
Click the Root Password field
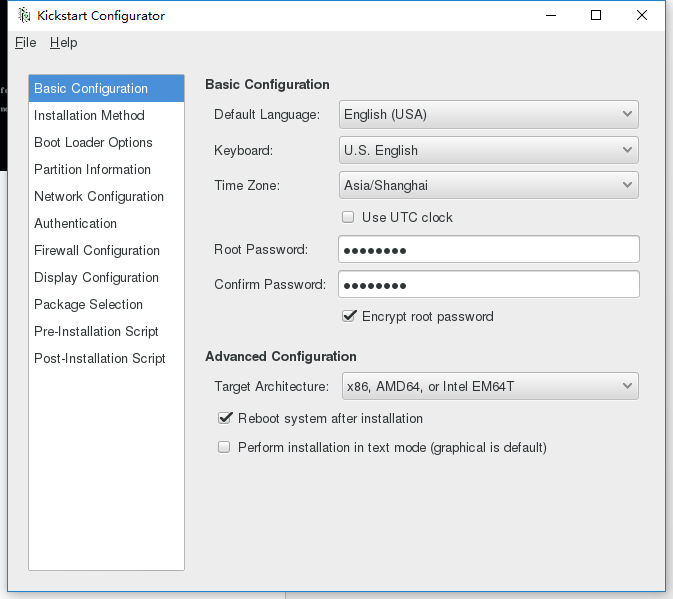[x=488, y=249]
